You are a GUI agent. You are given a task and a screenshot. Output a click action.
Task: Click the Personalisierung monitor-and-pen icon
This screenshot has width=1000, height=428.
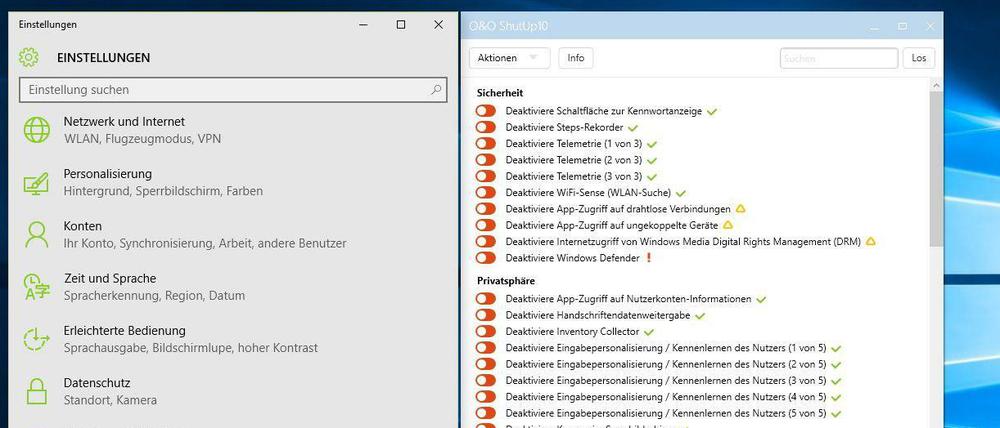36,182
